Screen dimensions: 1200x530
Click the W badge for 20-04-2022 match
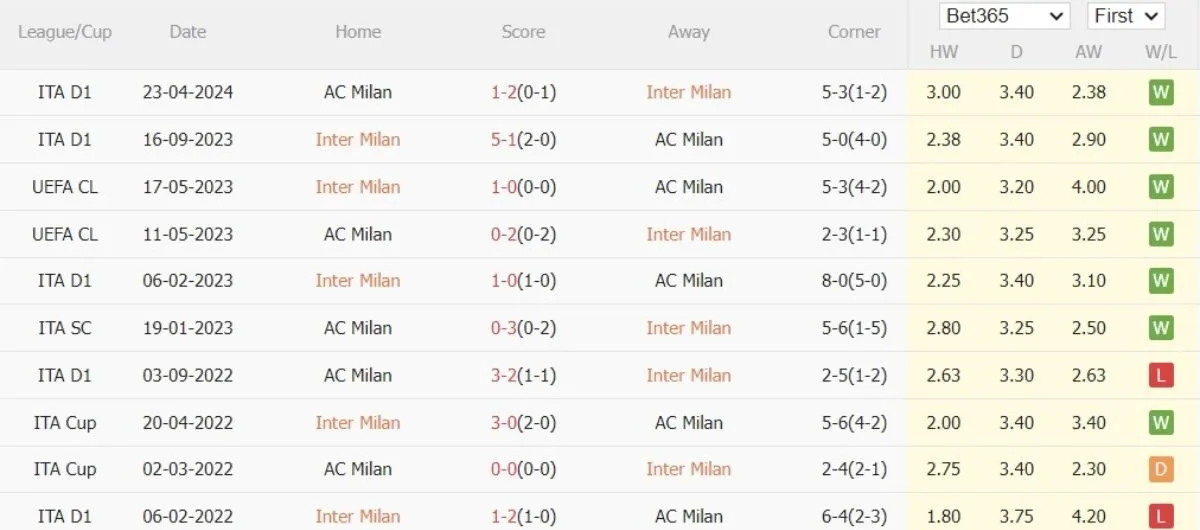(1160, 423)
